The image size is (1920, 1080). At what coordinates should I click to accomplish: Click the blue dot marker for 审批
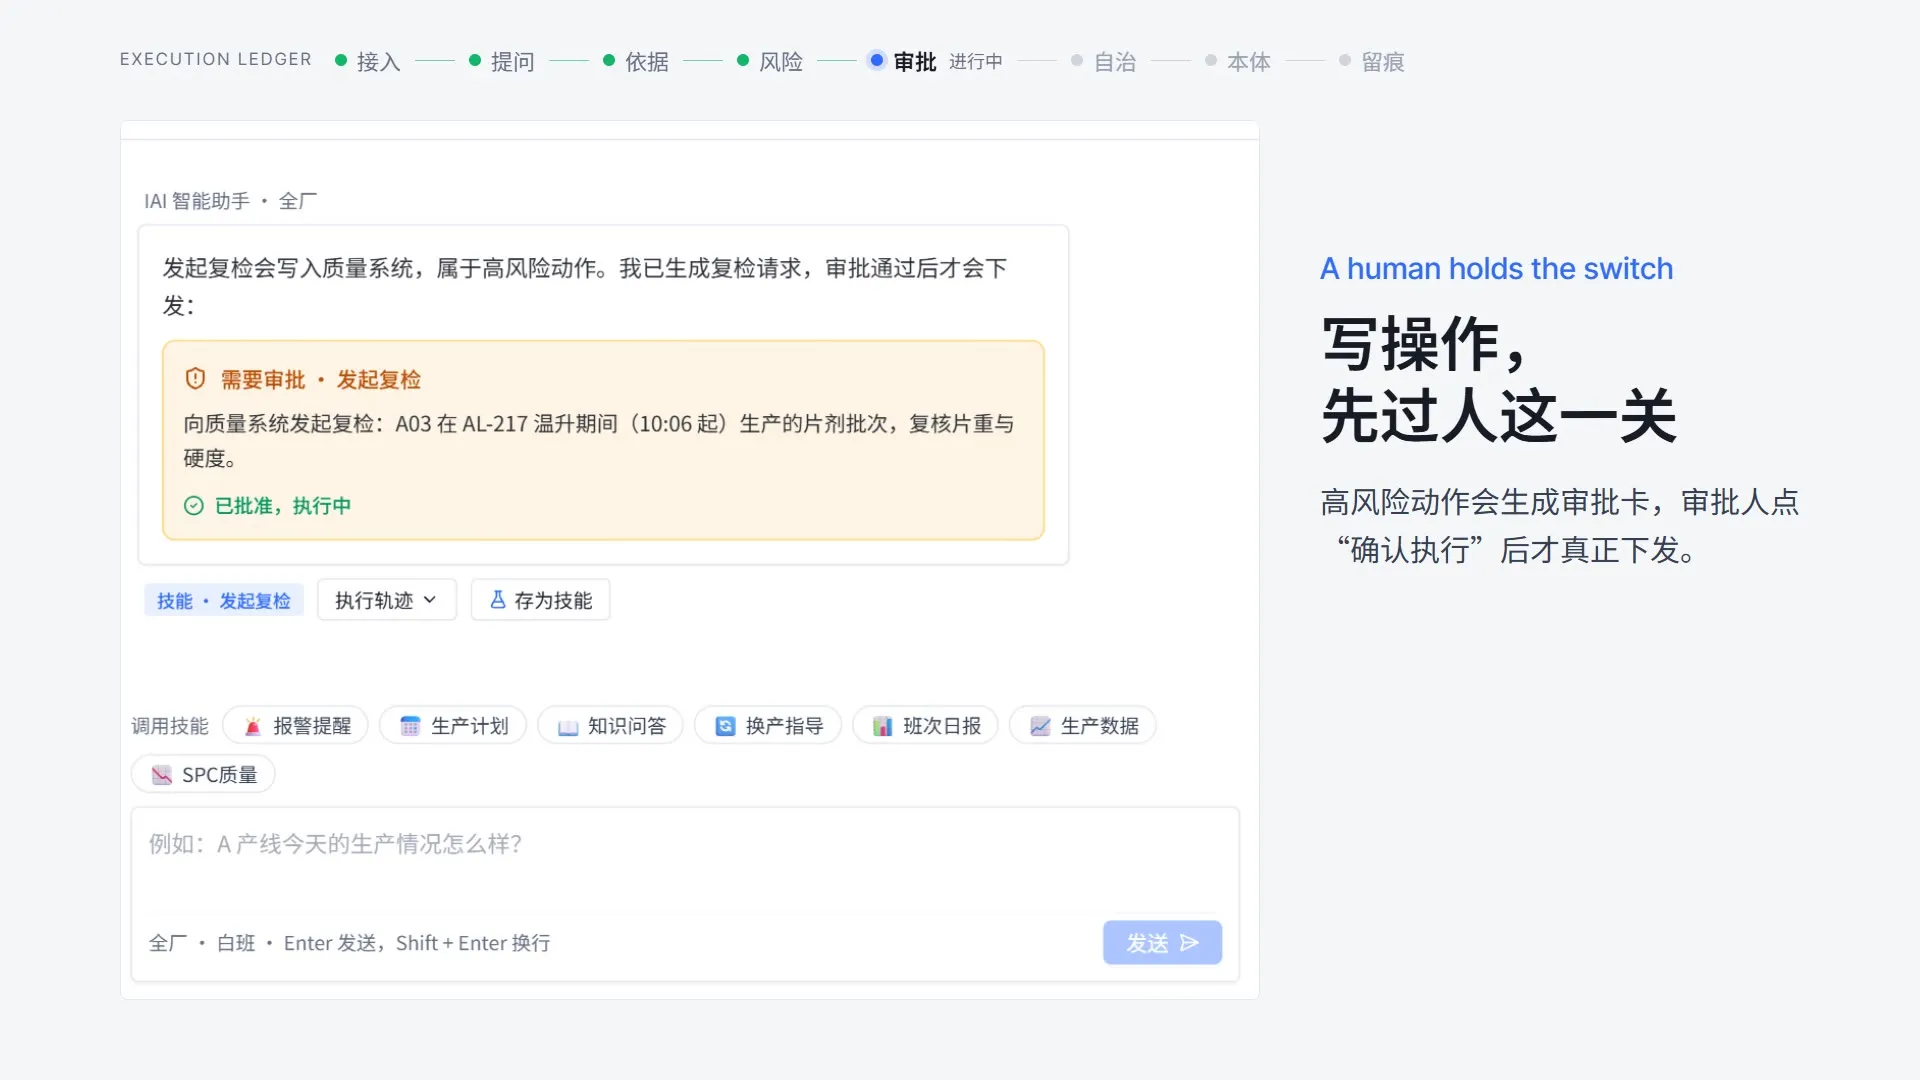click(877, 60)
